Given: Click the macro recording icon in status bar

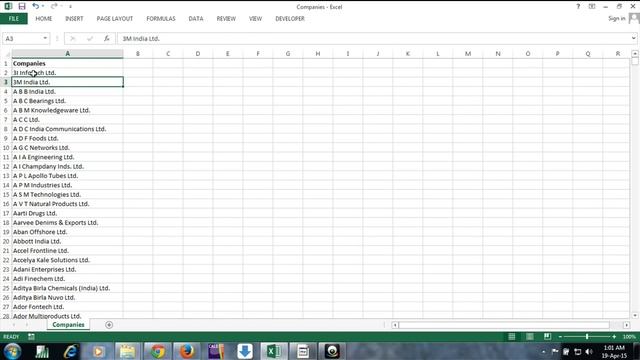Looking at the screenshot, I should click(31, 337).
